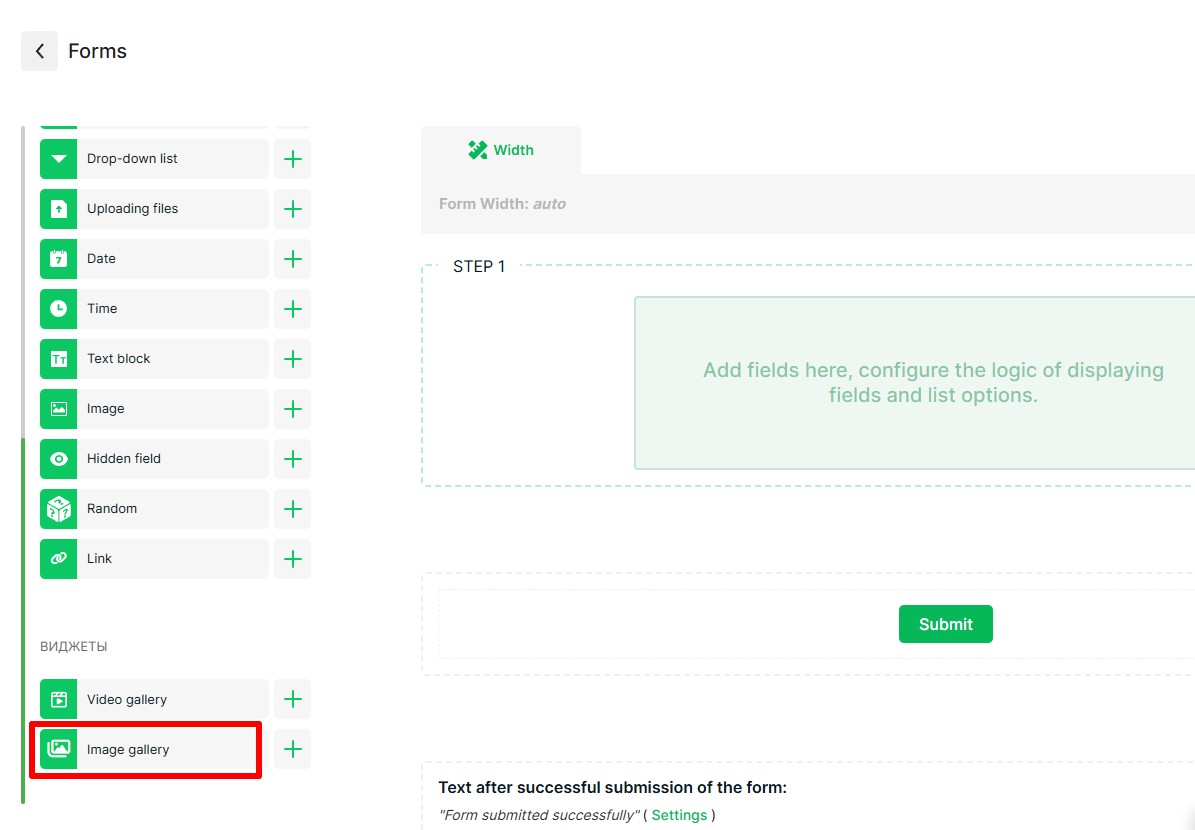
Task: Open Settings link for success text
Action: pyautogui.click(x=679, y=815)
